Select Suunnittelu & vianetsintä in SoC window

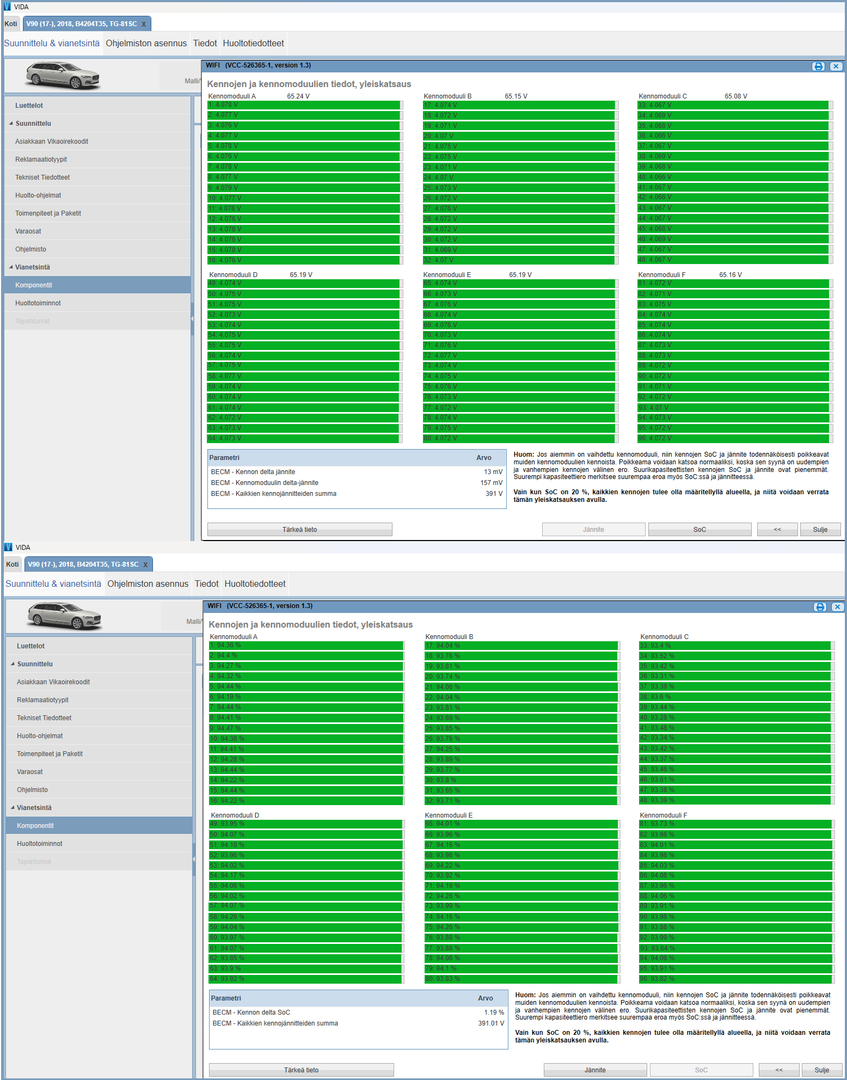pyautogui.click(x=54, y=583)
